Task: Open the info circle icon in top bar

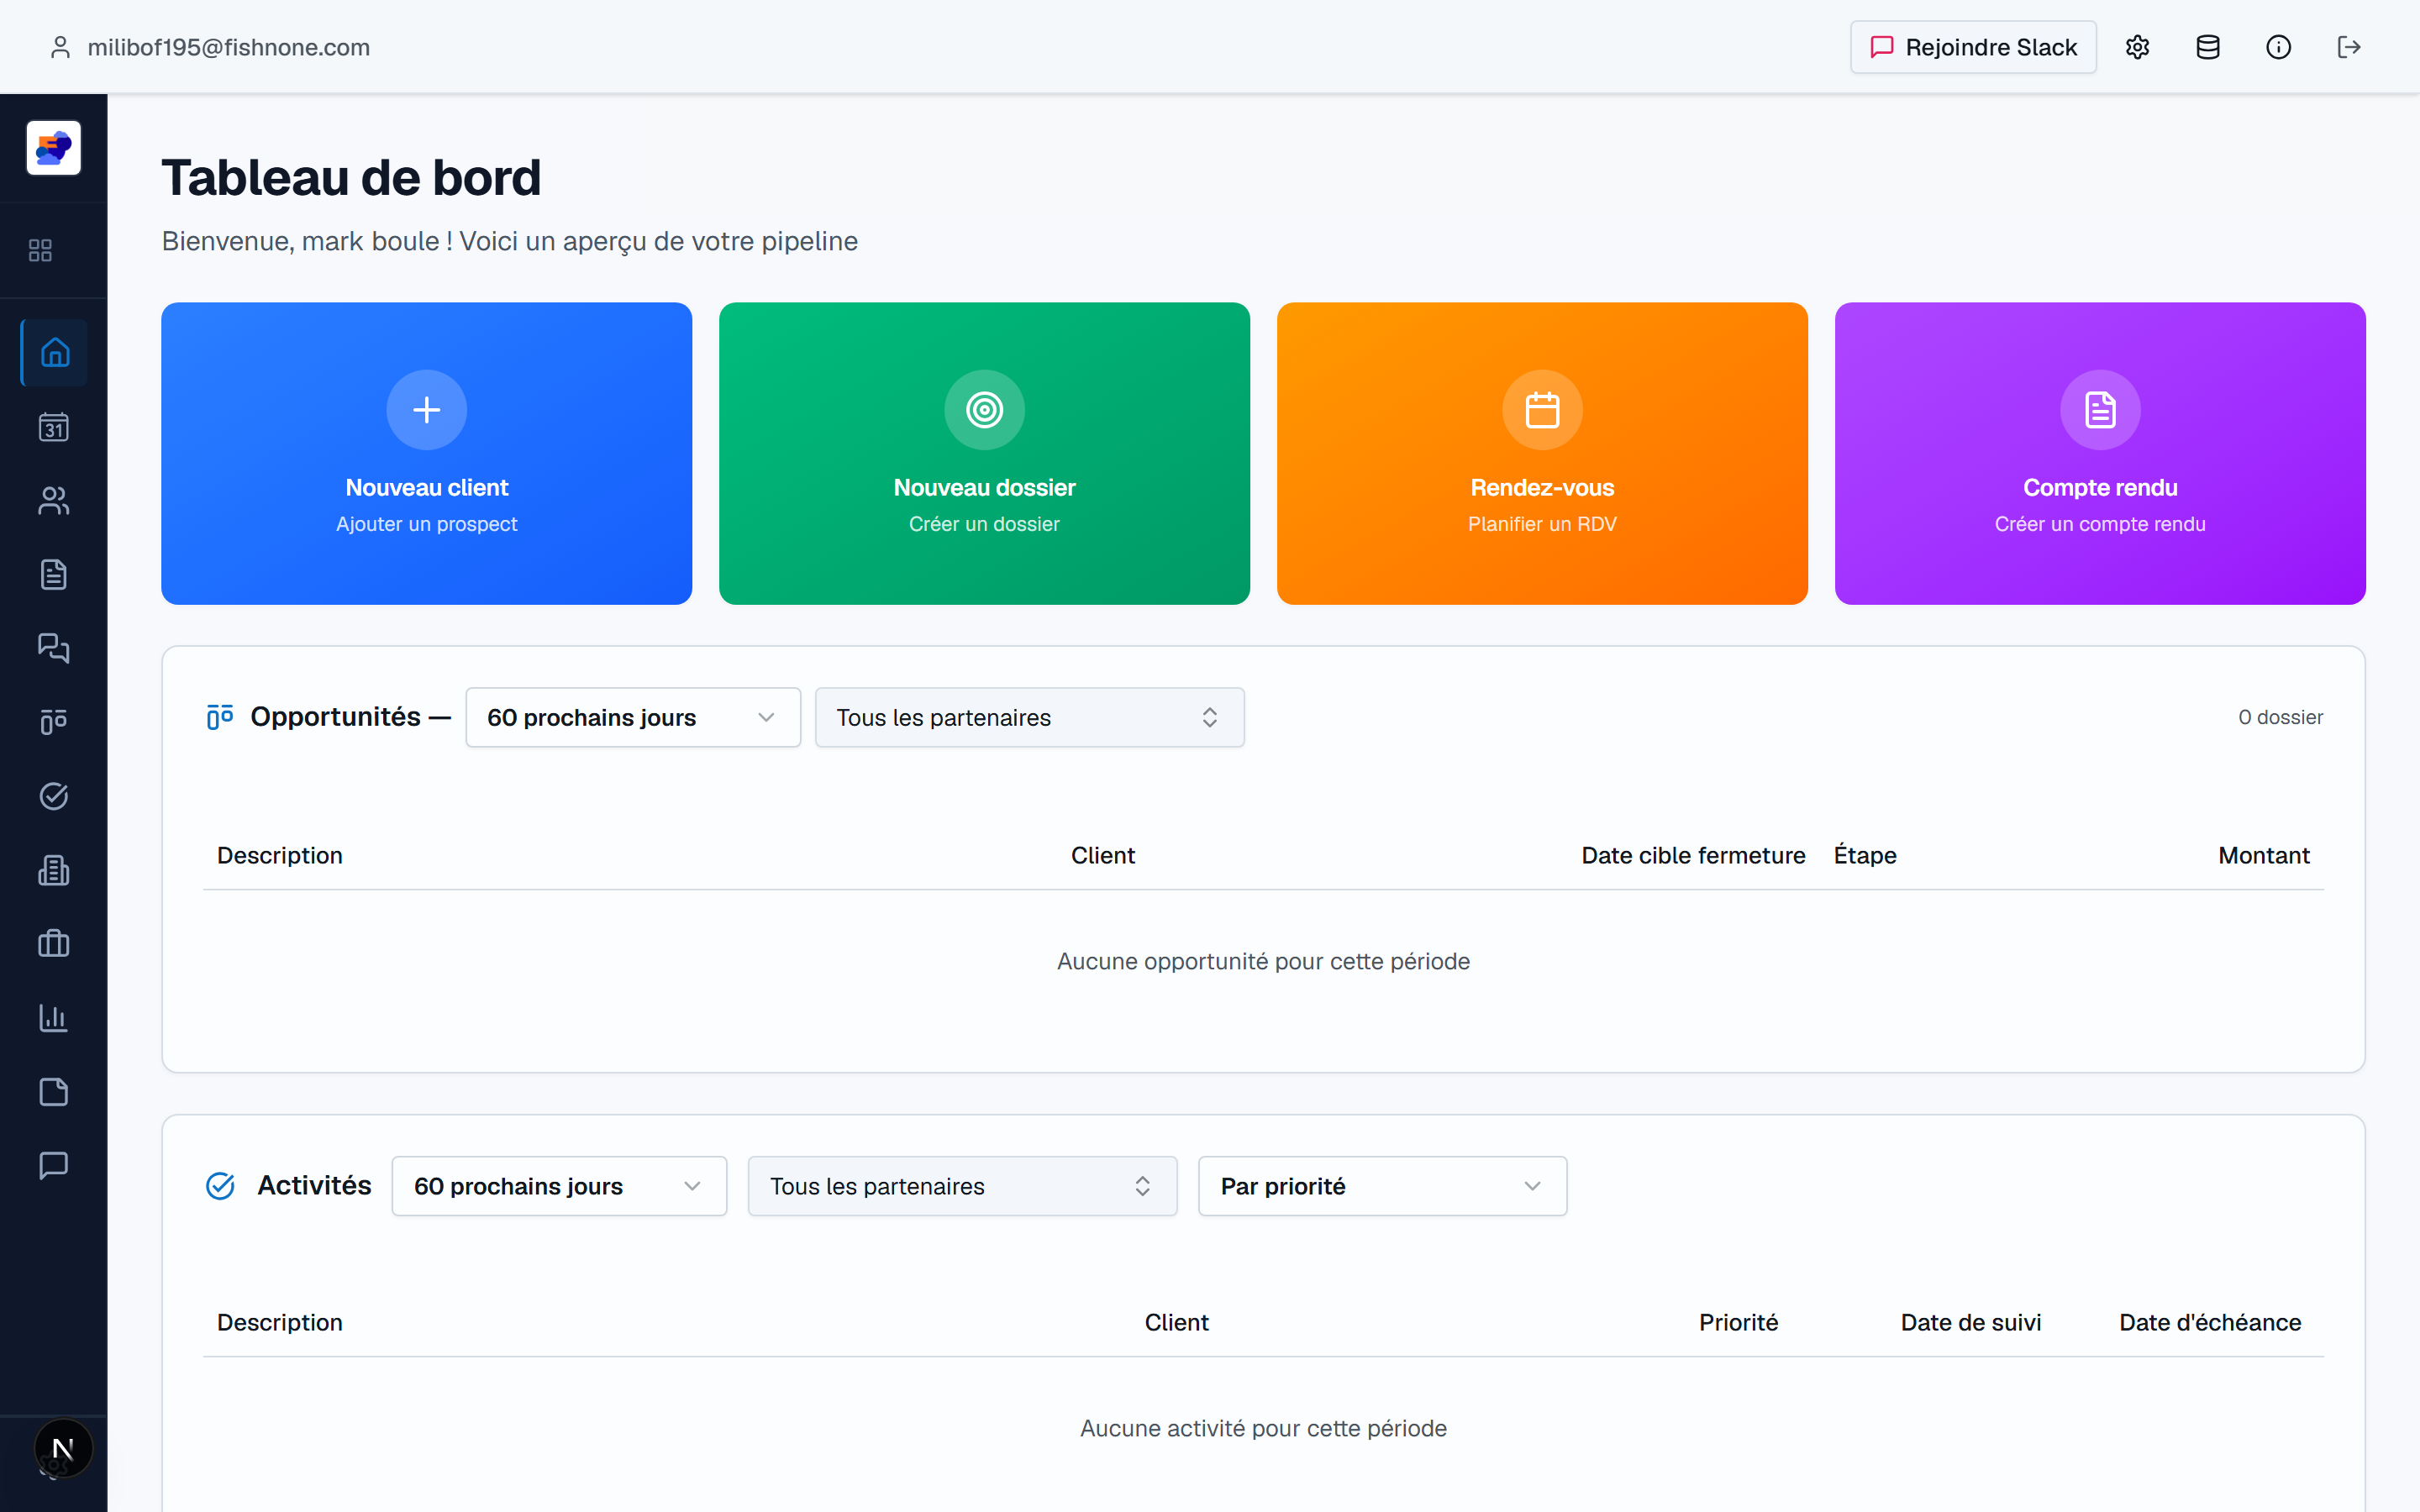Action: [x=2279, y=47]
